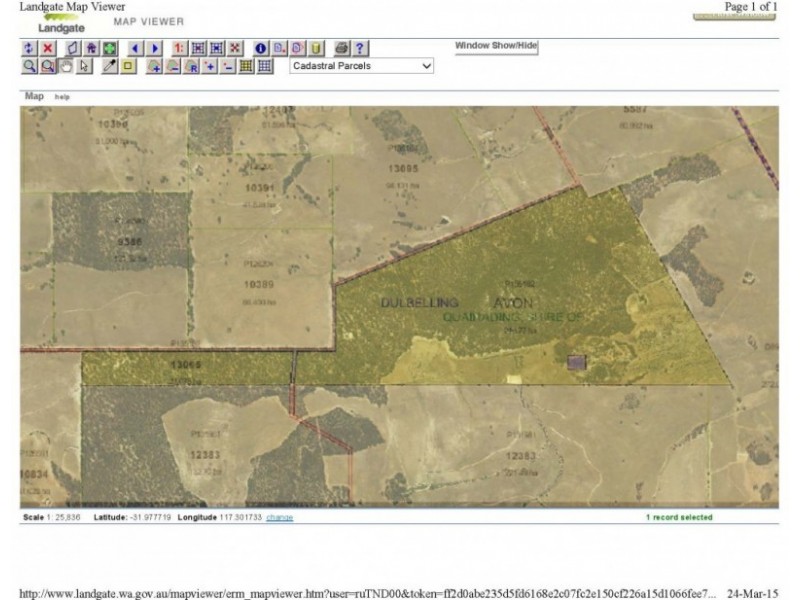Click the previous extent back arrow
The width and height of the screenshot is (800, 600).
[x=134, y=47]
